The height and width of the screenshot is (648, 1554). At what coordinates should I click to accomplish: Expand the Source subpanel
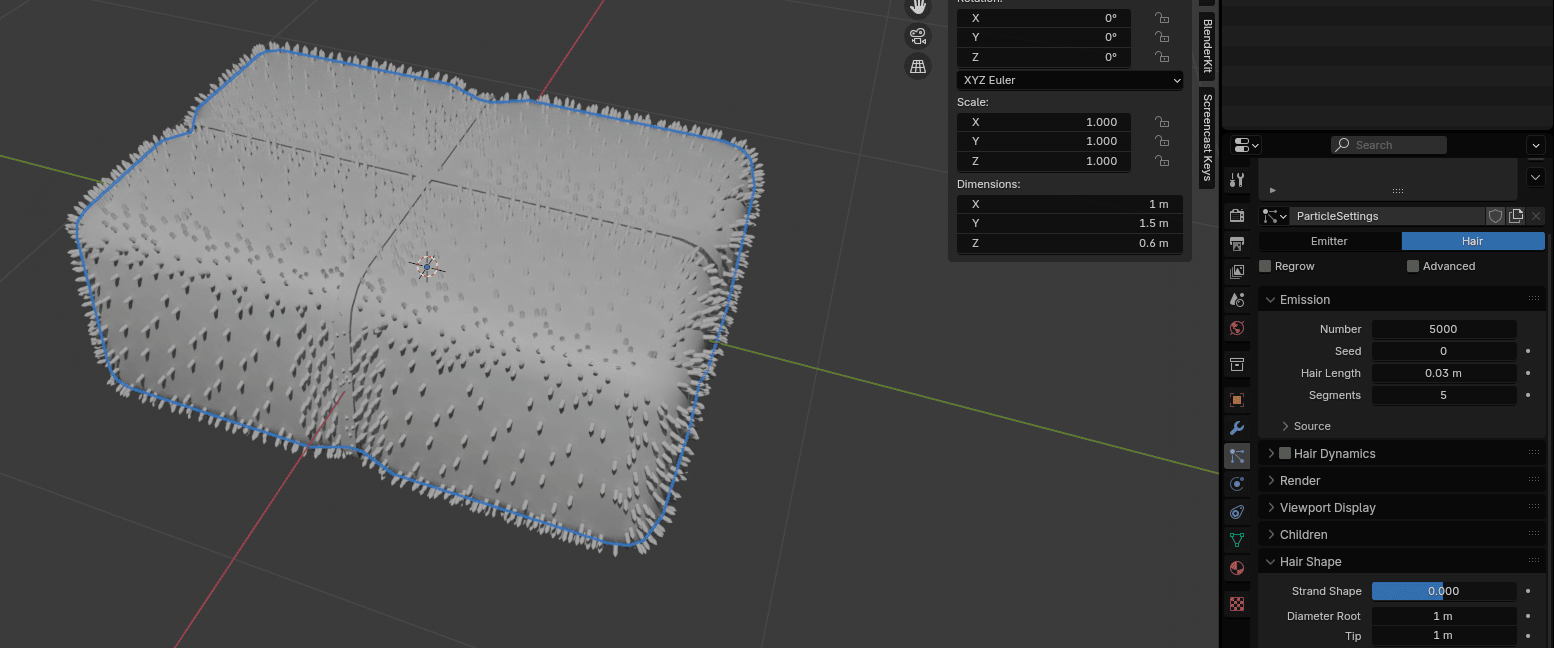[1311, 426]
